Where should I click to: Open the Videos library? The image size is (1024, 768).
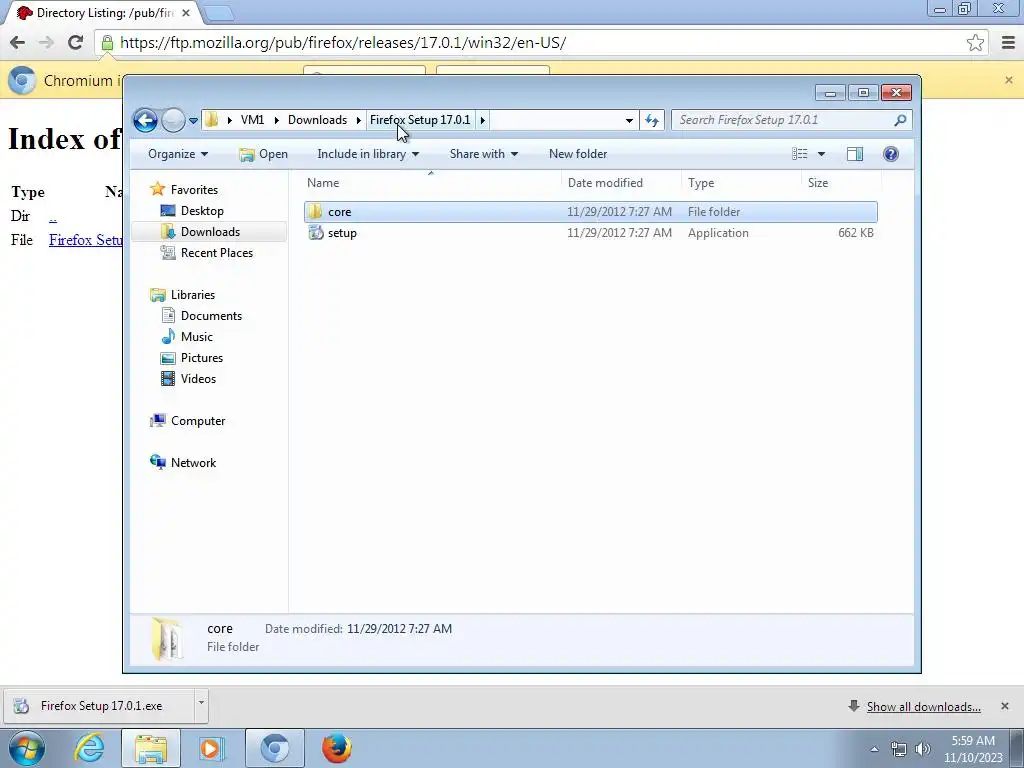(x=198, y=379)
